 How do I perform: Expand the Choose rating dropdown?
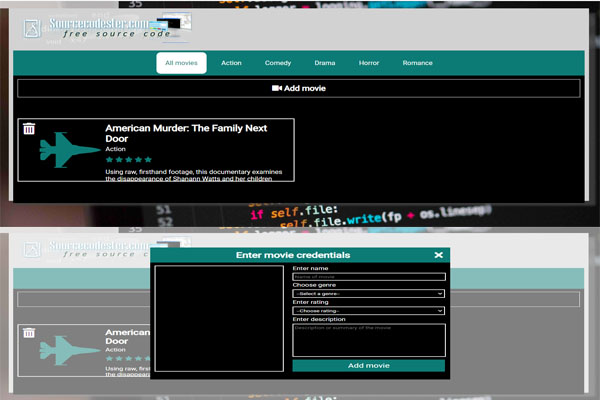pos(369,311)
